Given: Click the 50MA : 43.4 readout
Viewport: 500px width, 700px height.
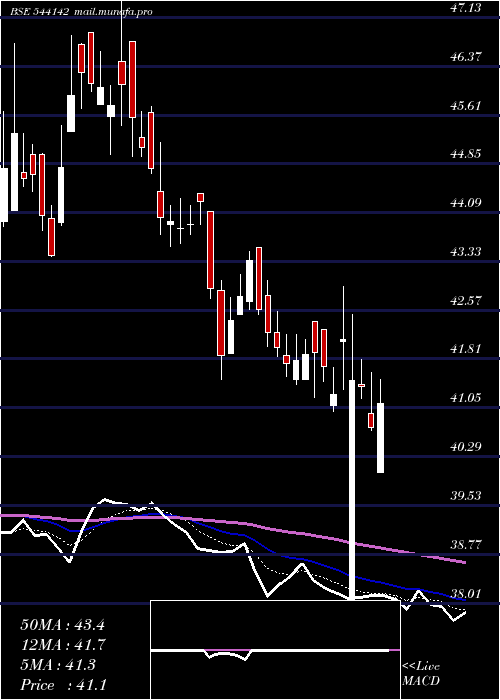Looking at the screenshot, I should (x=62, y=625).
